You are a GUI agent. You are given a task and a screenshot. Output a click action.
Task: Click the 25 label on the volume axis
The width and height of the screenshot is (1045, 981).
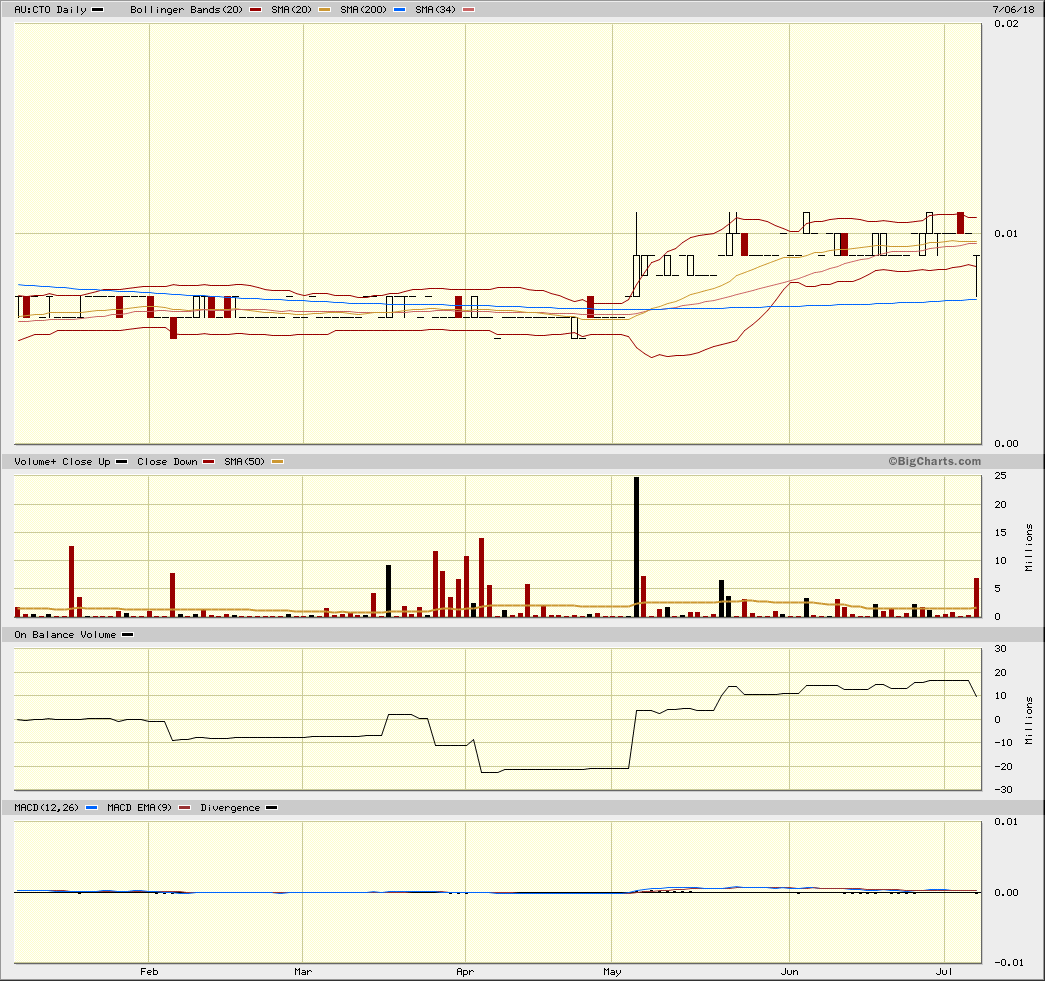click(1000, 476)
